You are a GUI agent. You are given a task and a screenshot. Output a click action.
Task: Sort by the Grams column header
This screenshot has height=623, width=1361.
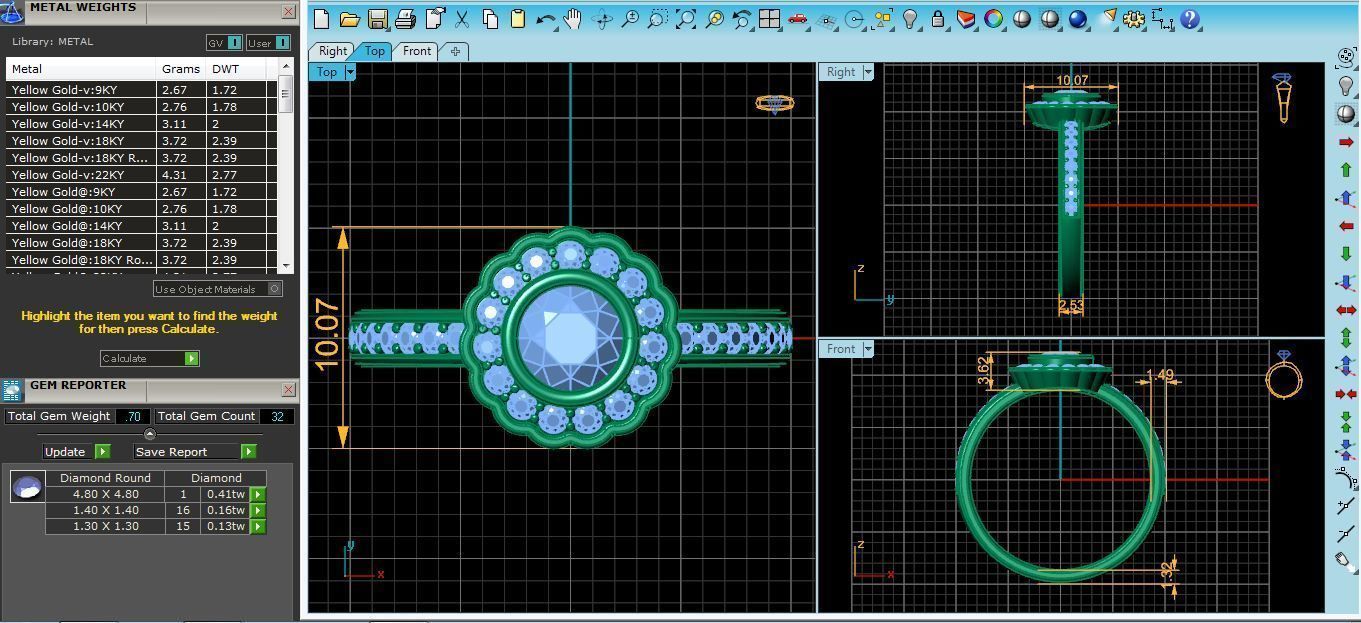pos(181,69)
